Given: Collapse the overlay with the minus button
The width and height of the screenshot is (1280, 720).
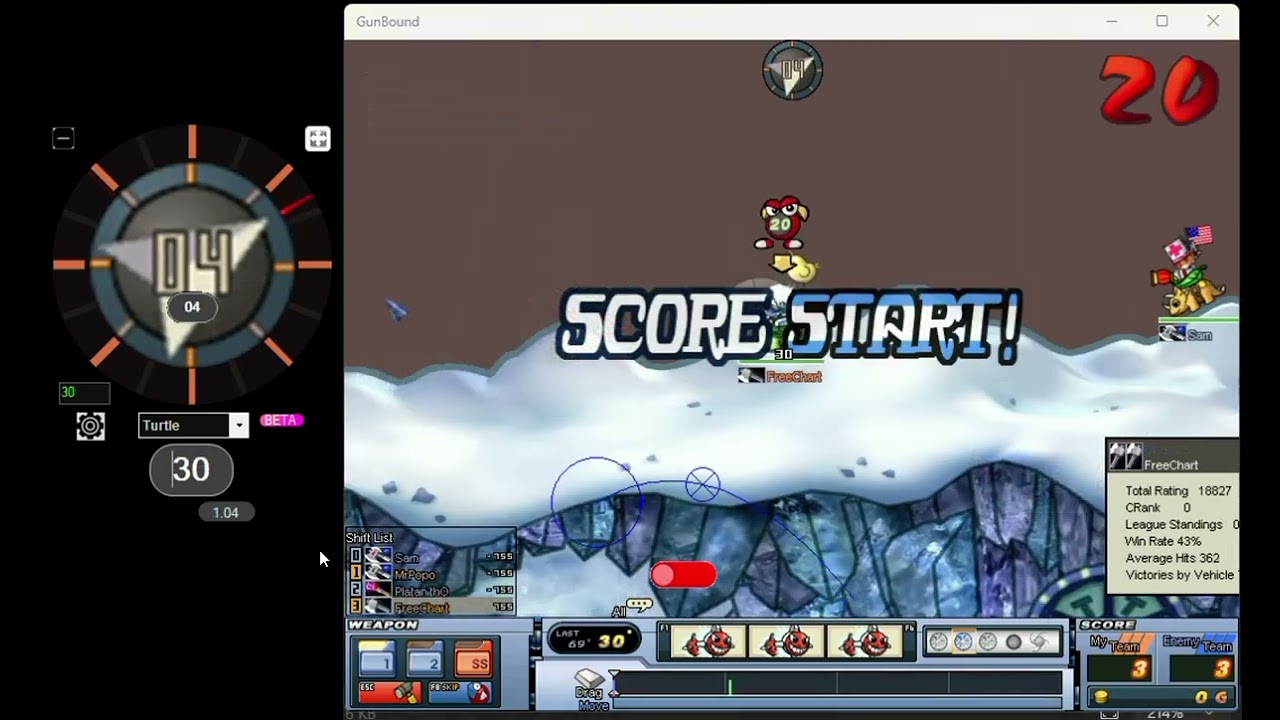Looking at the screenshot, I should coord(63,138).
